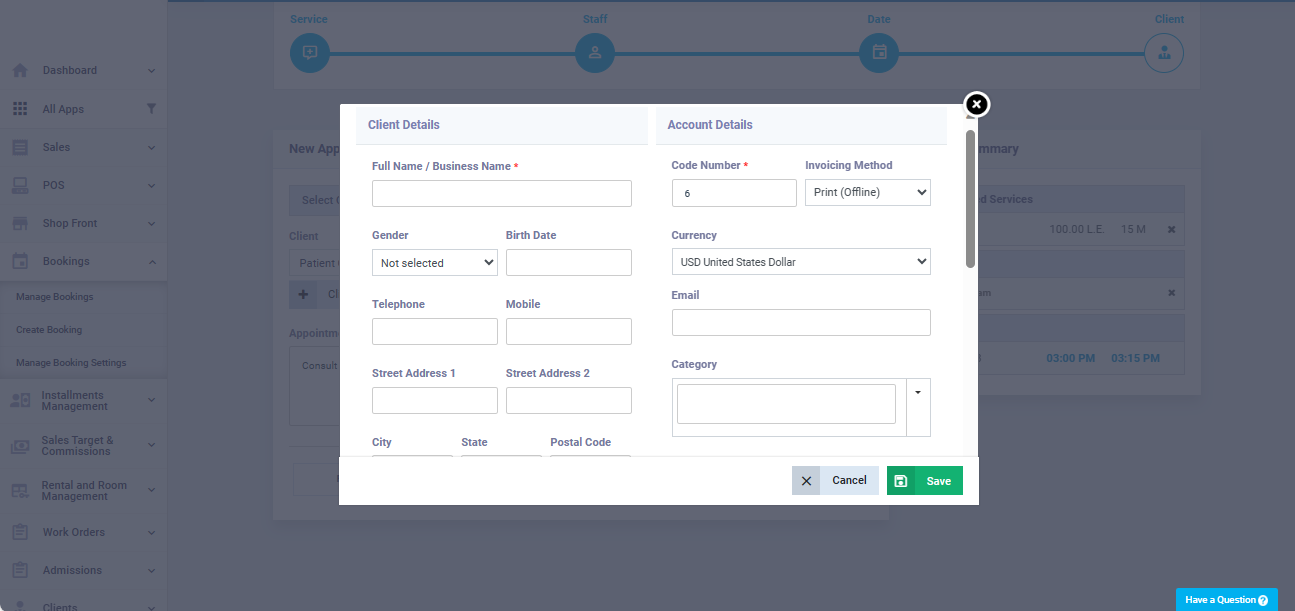Click the Cancel button
This screenshot has height=611, width=1295.
[835, 481]
